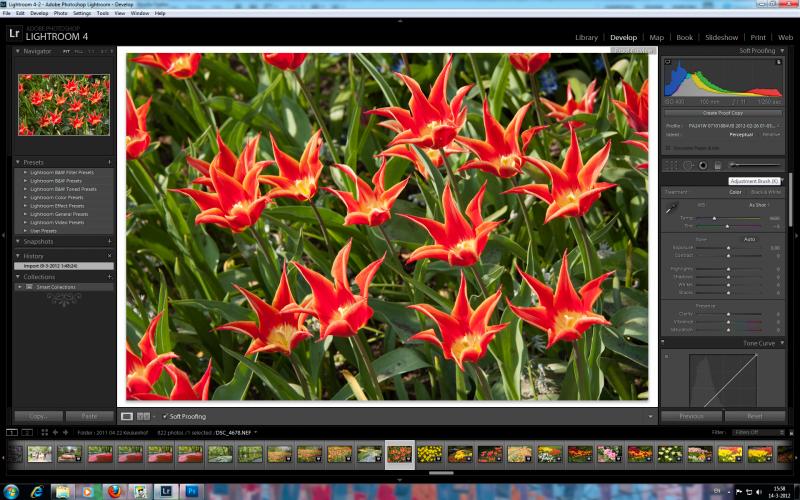The width and height of the screenshot is (800, 500).
Task: Collapse the Presets panel
Action: tap(17, 162)
